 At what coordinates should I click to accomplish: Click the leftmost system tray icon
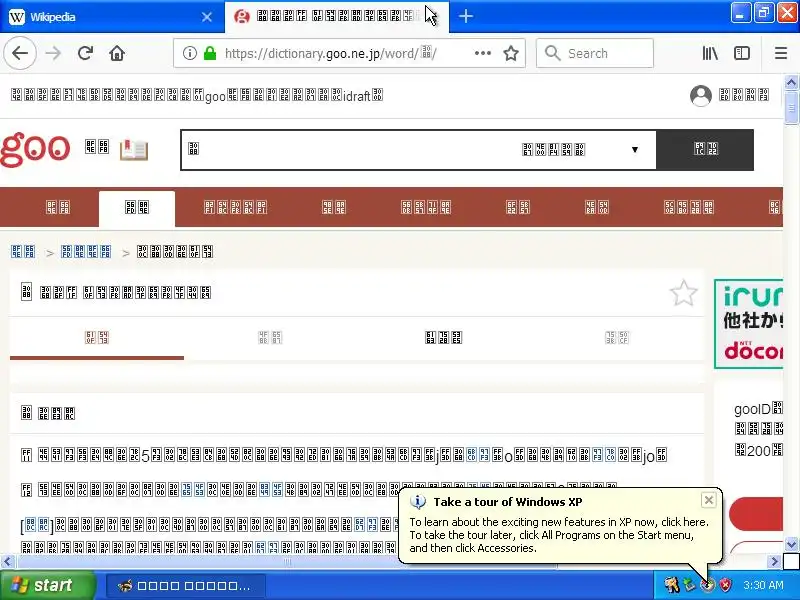coord(671,585)
